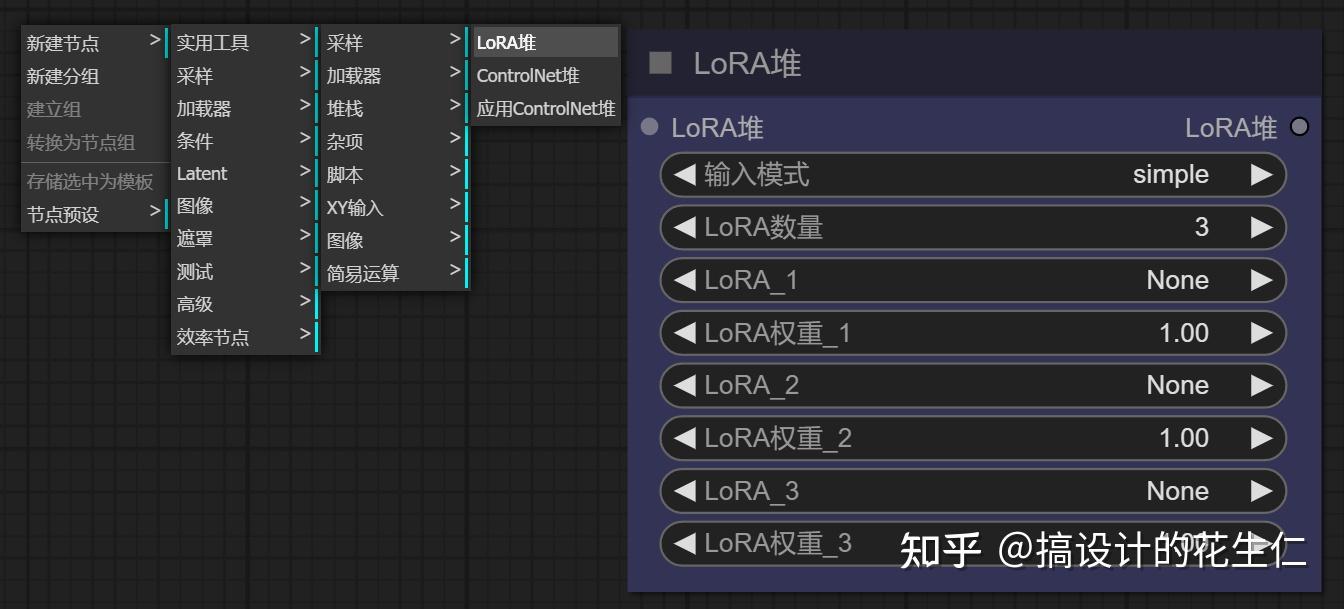Screen dimensions: 1344x609
Task: Click the left arrow on LoRA_2 widget
Action: pos(684,385)
